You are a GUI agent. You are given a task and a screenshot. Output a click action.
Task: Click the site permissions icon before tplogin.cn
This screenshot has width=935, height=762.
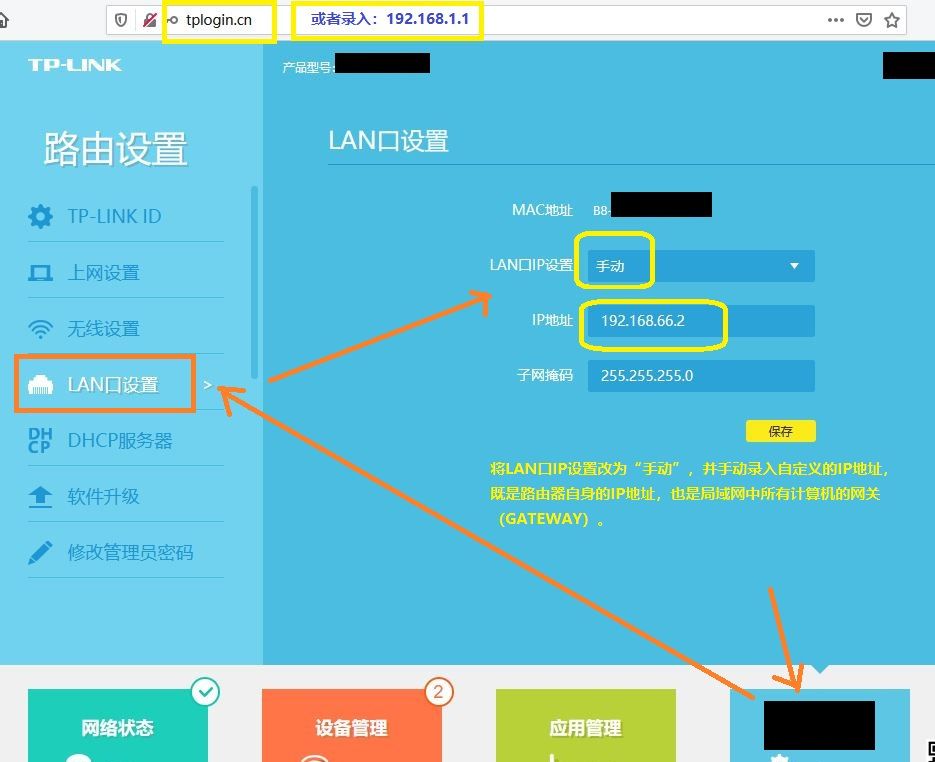pyautogui.click(x=172, y=20)
